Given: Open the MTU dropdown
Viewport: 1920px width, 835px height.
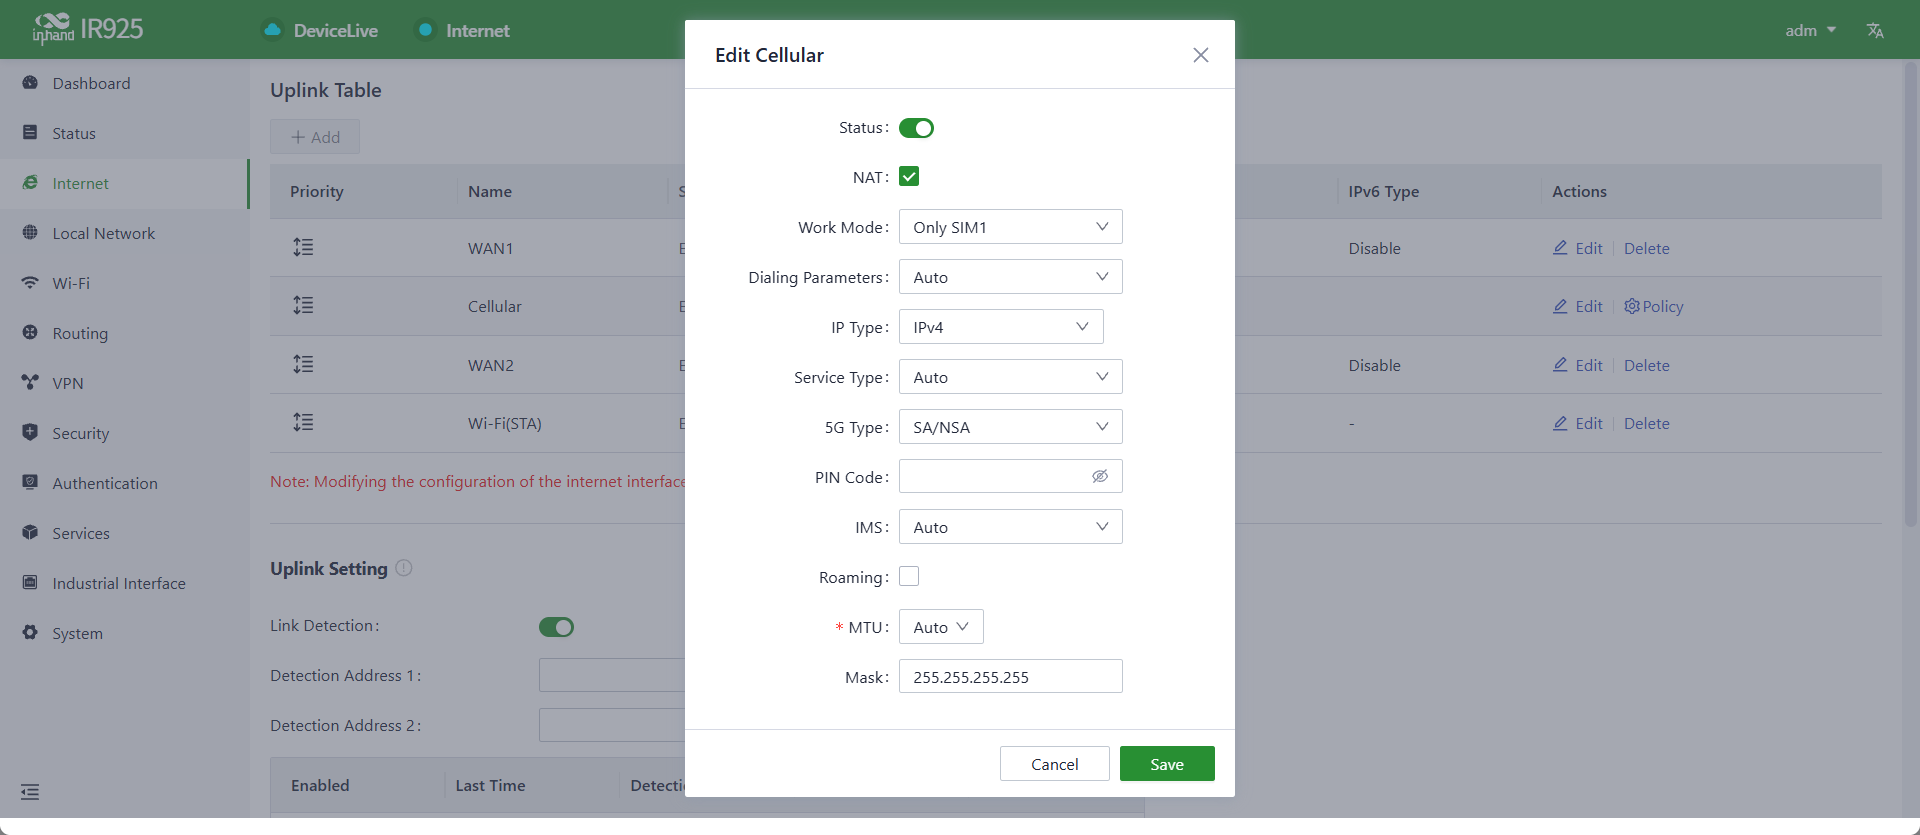Looking at the screenshot, I should pos(941,627).
